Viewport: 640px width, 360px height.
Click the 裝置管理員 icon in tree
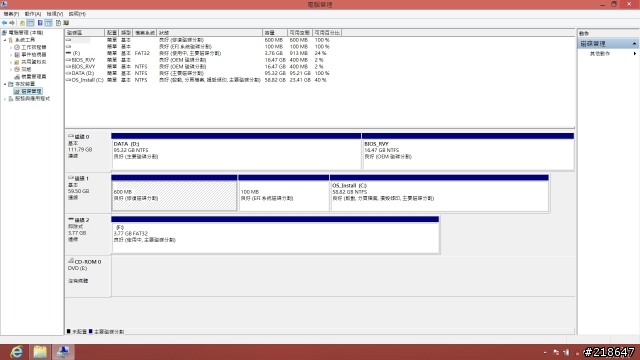(x=17, y=77)
